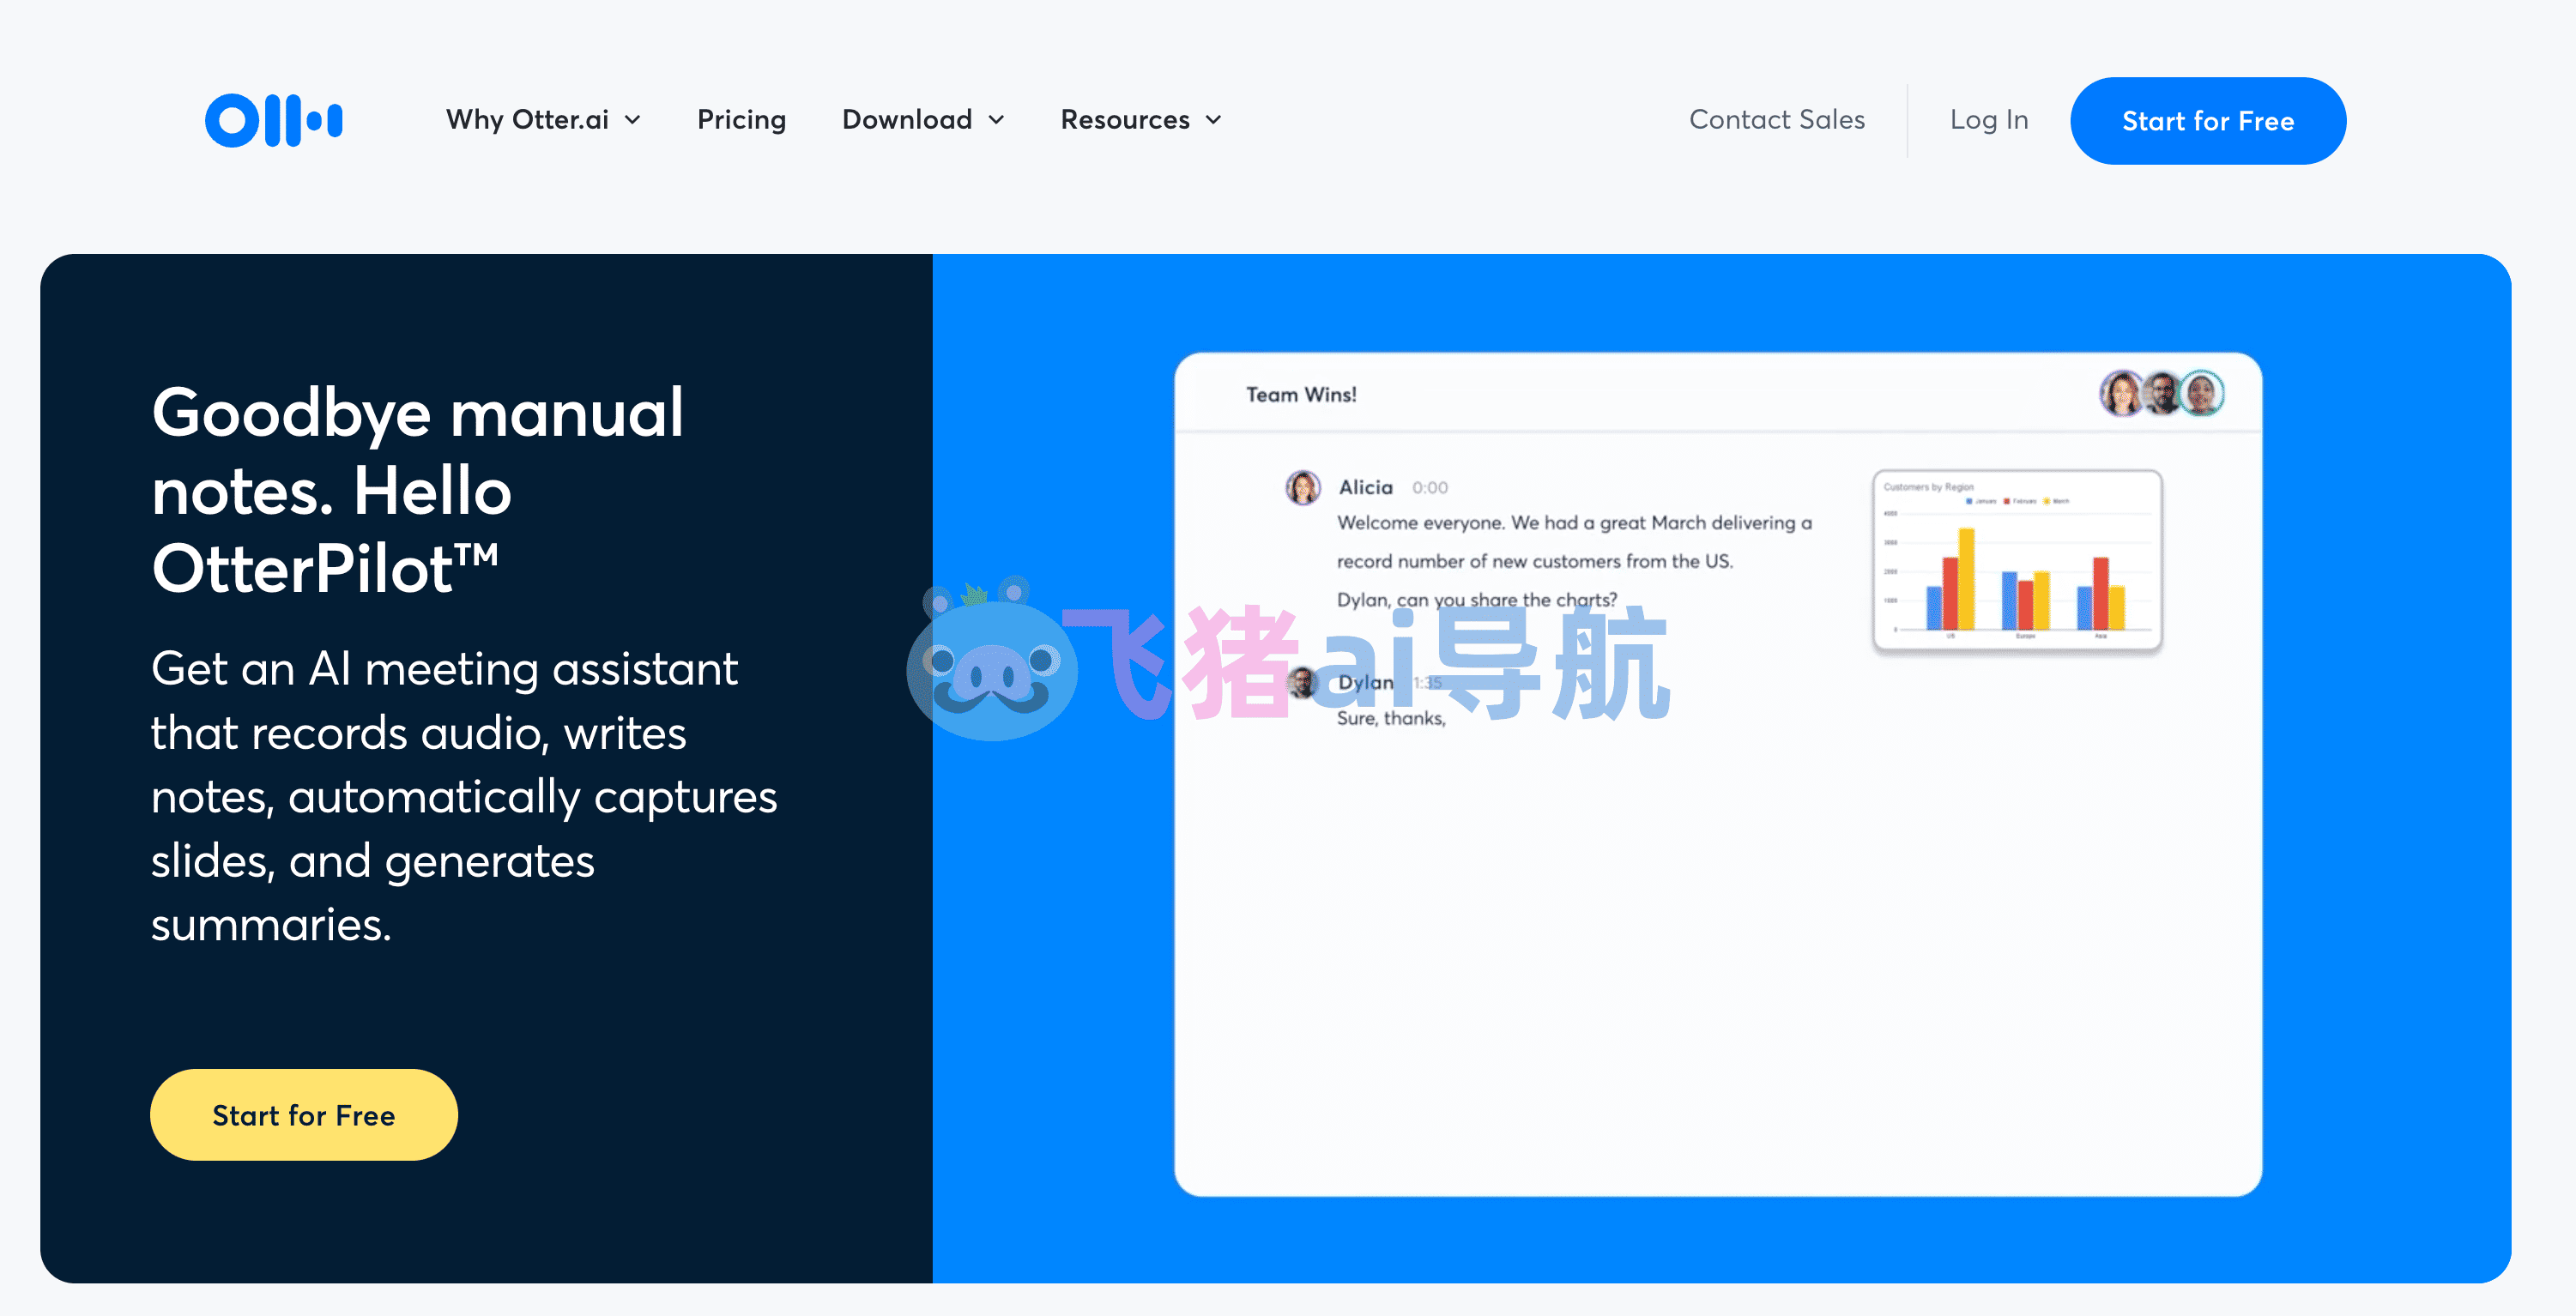This screenshot has width=2576, height=1316.
Task: Open the Why Otter.ai menu
Action: [527, 120]
